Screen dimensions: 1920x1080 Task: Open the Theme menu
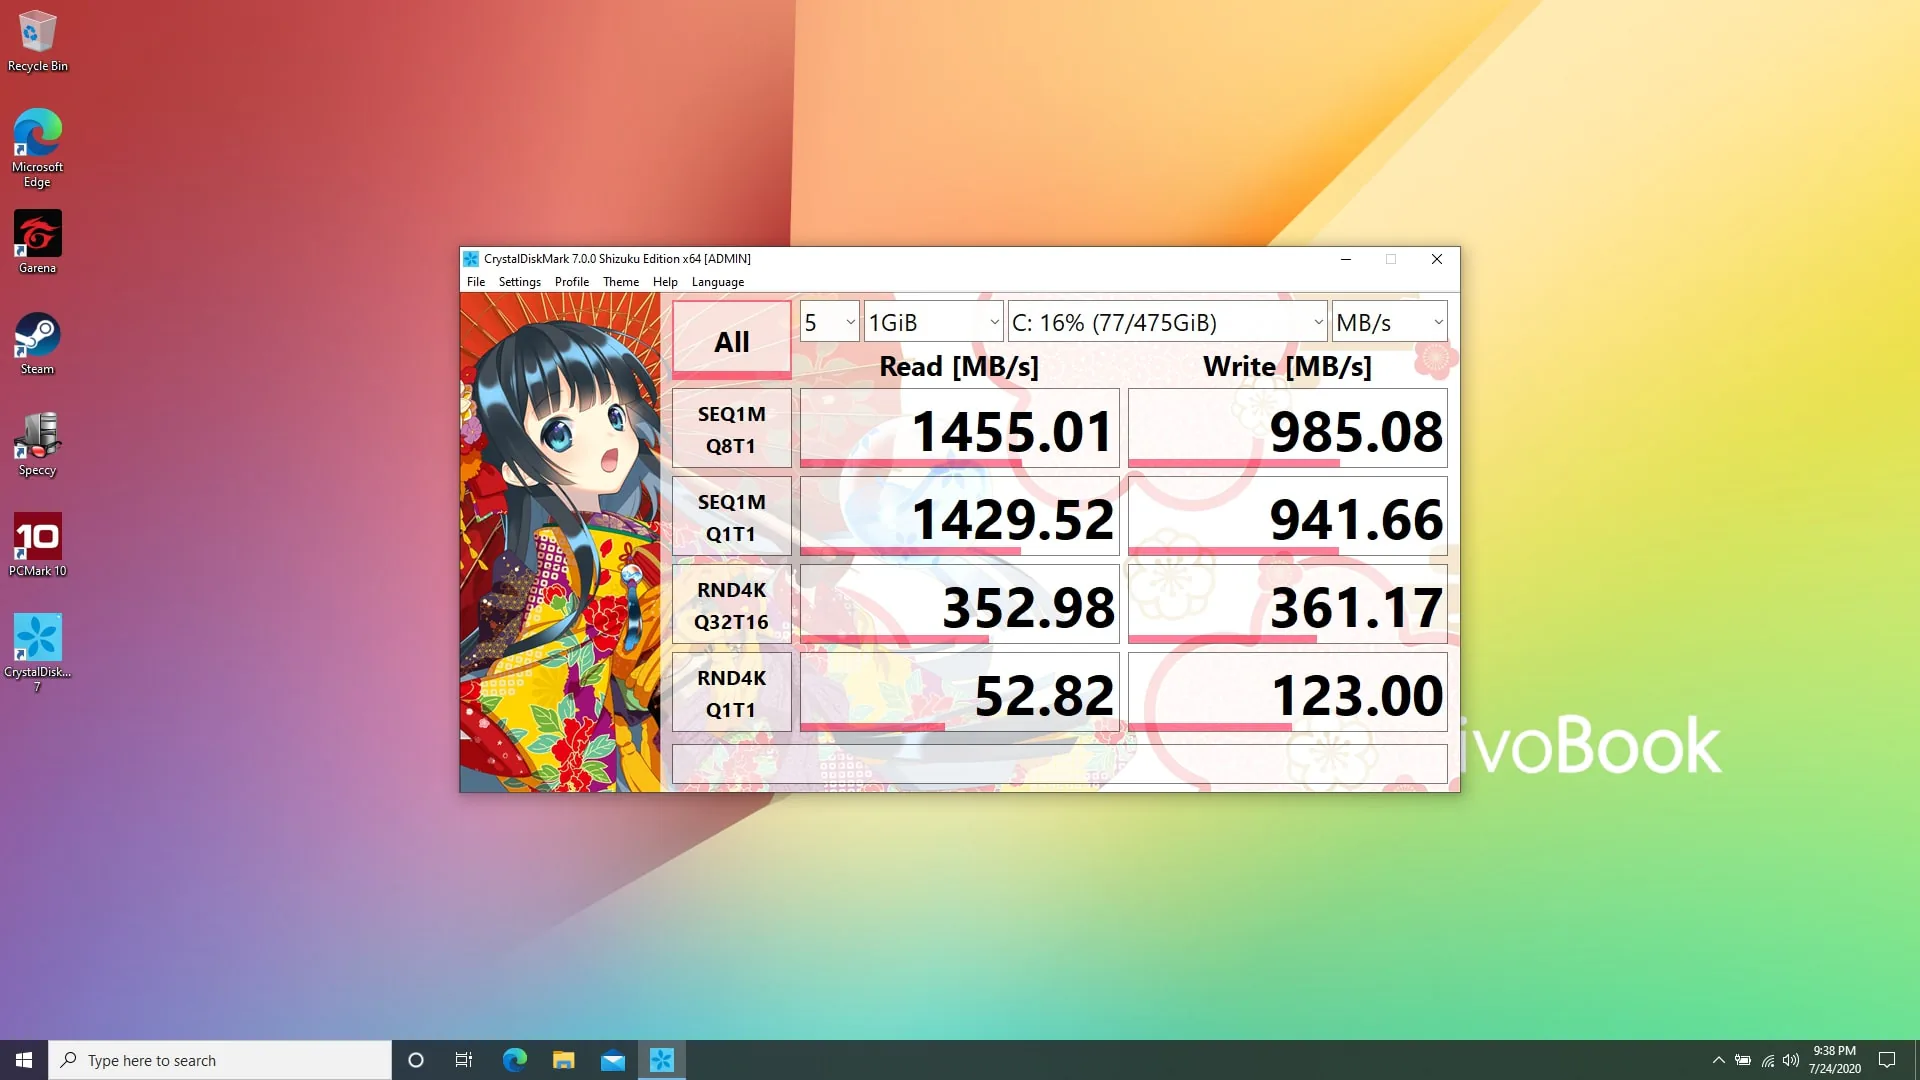[x=621, y=282]
